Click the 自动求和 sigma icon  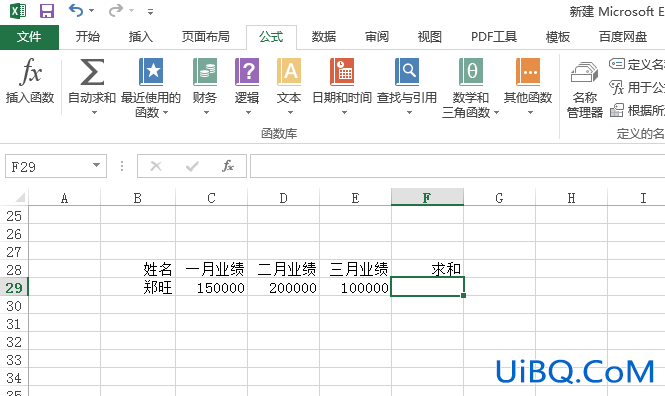click(x=92, y=72)
